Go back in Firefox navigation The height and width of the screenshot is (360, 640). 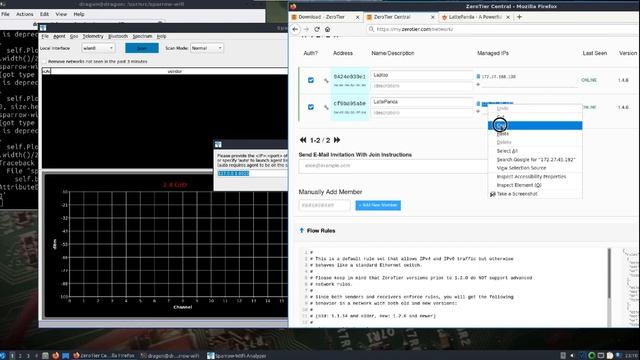coord(295,29)
